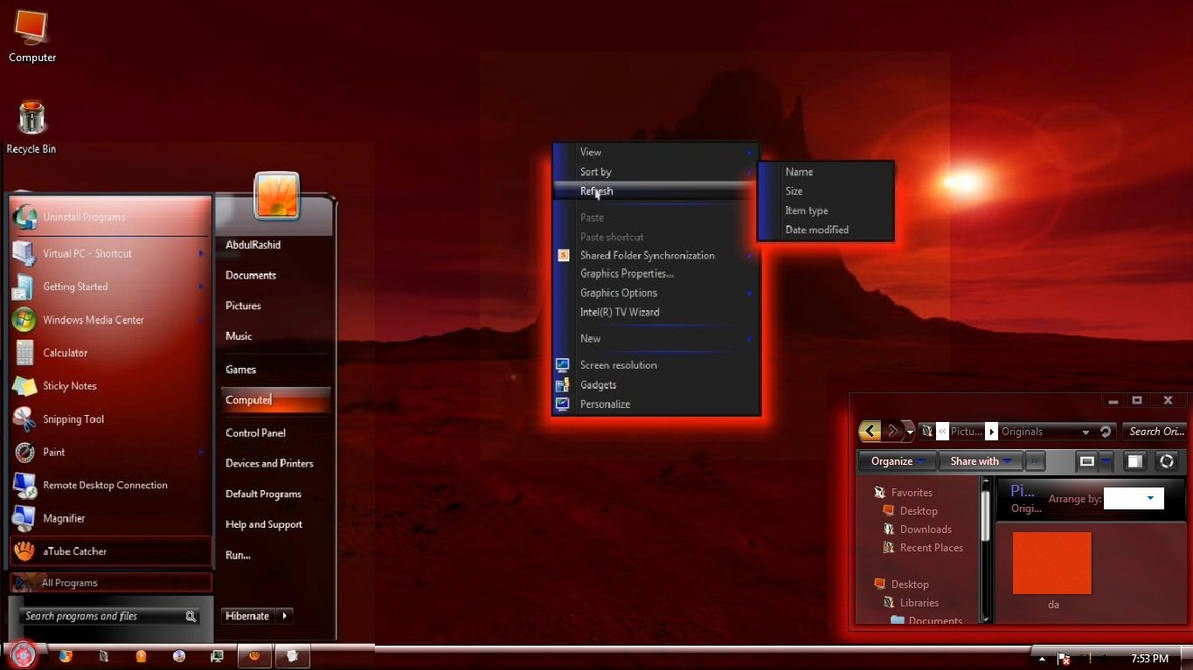The height and width of the screenshot is (670, 1193).
Task: Choose Personalize in context menu
Action: 655,404
